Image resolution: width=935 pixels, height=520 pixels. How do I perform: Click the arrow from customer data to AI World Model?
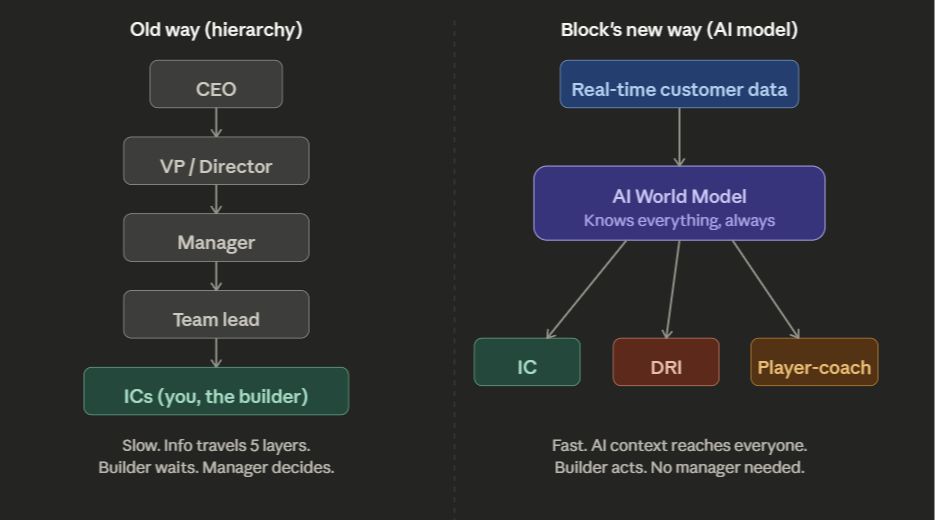click(x=679, y=136)
